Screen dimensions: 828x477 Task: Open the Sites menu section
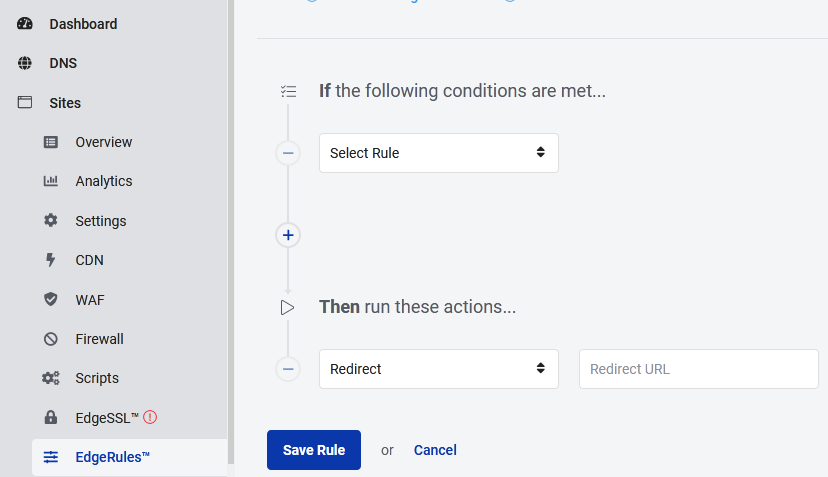point(65,103)
